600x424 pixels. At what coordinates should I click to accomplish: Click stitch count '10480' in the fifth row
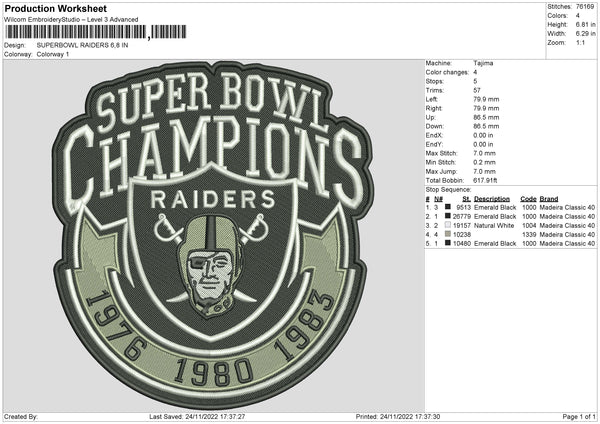[x=462, y=243]
